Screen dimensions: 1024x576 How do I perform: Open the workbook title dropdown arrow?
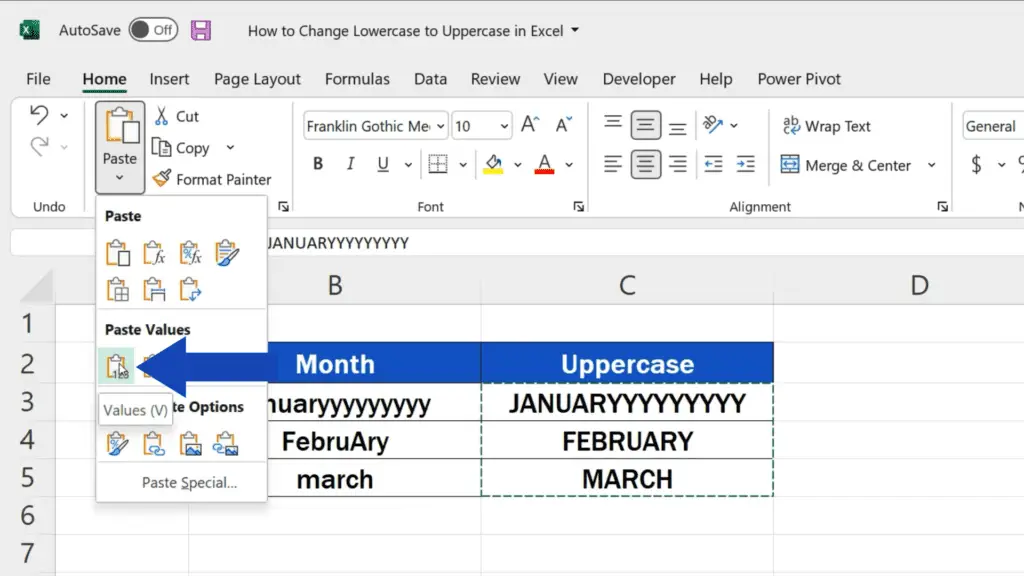pyautogui.click(x=575, y=30)
